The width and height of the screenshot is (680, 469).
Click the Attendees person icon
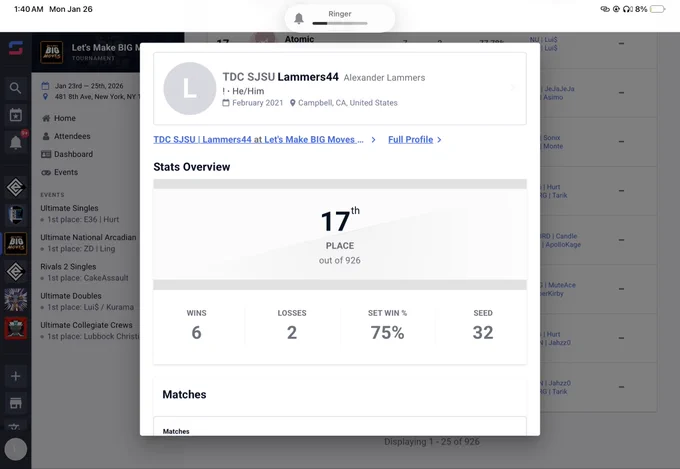(46, 136)
